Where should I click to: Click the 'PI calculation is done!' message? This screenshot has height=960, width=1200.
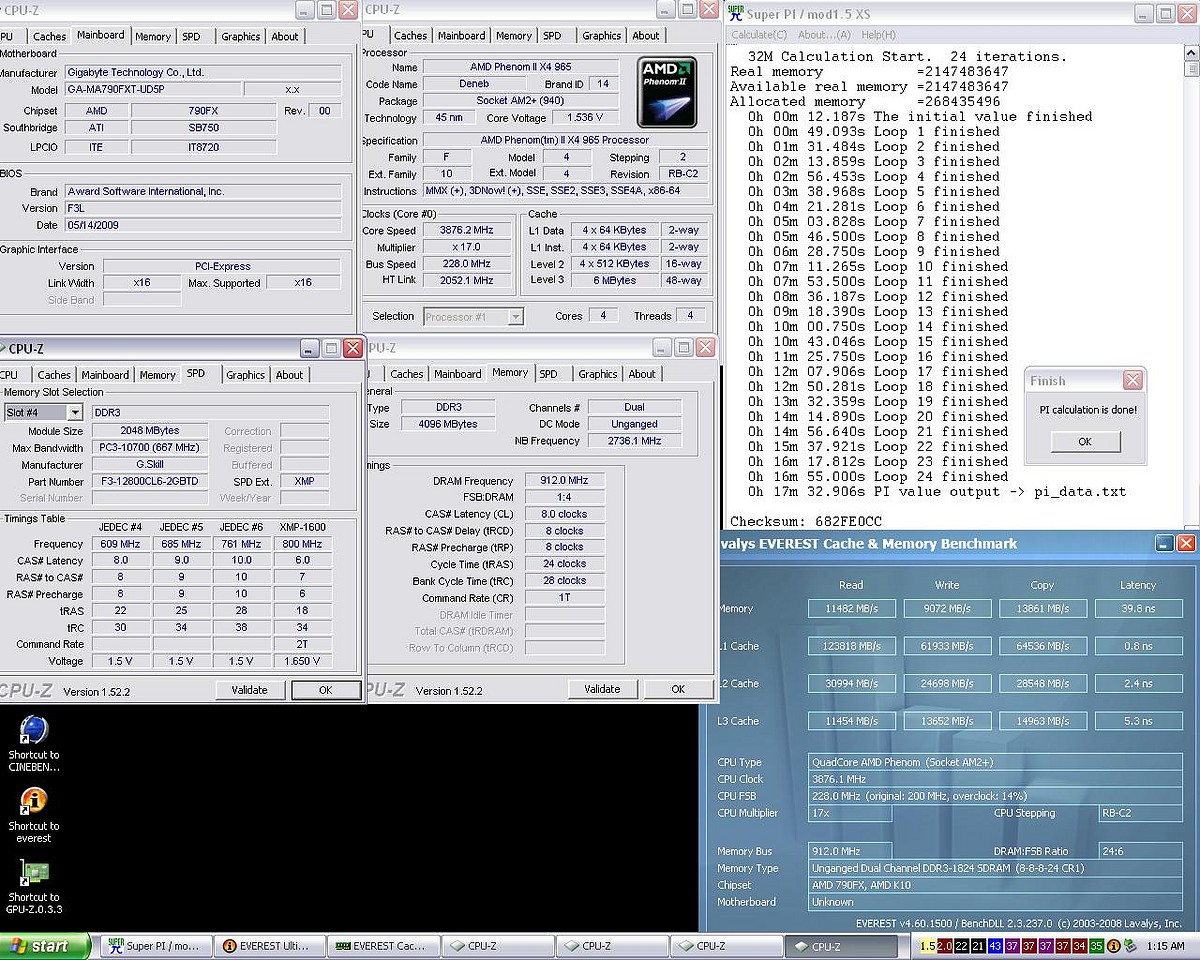pos(1087,410)
